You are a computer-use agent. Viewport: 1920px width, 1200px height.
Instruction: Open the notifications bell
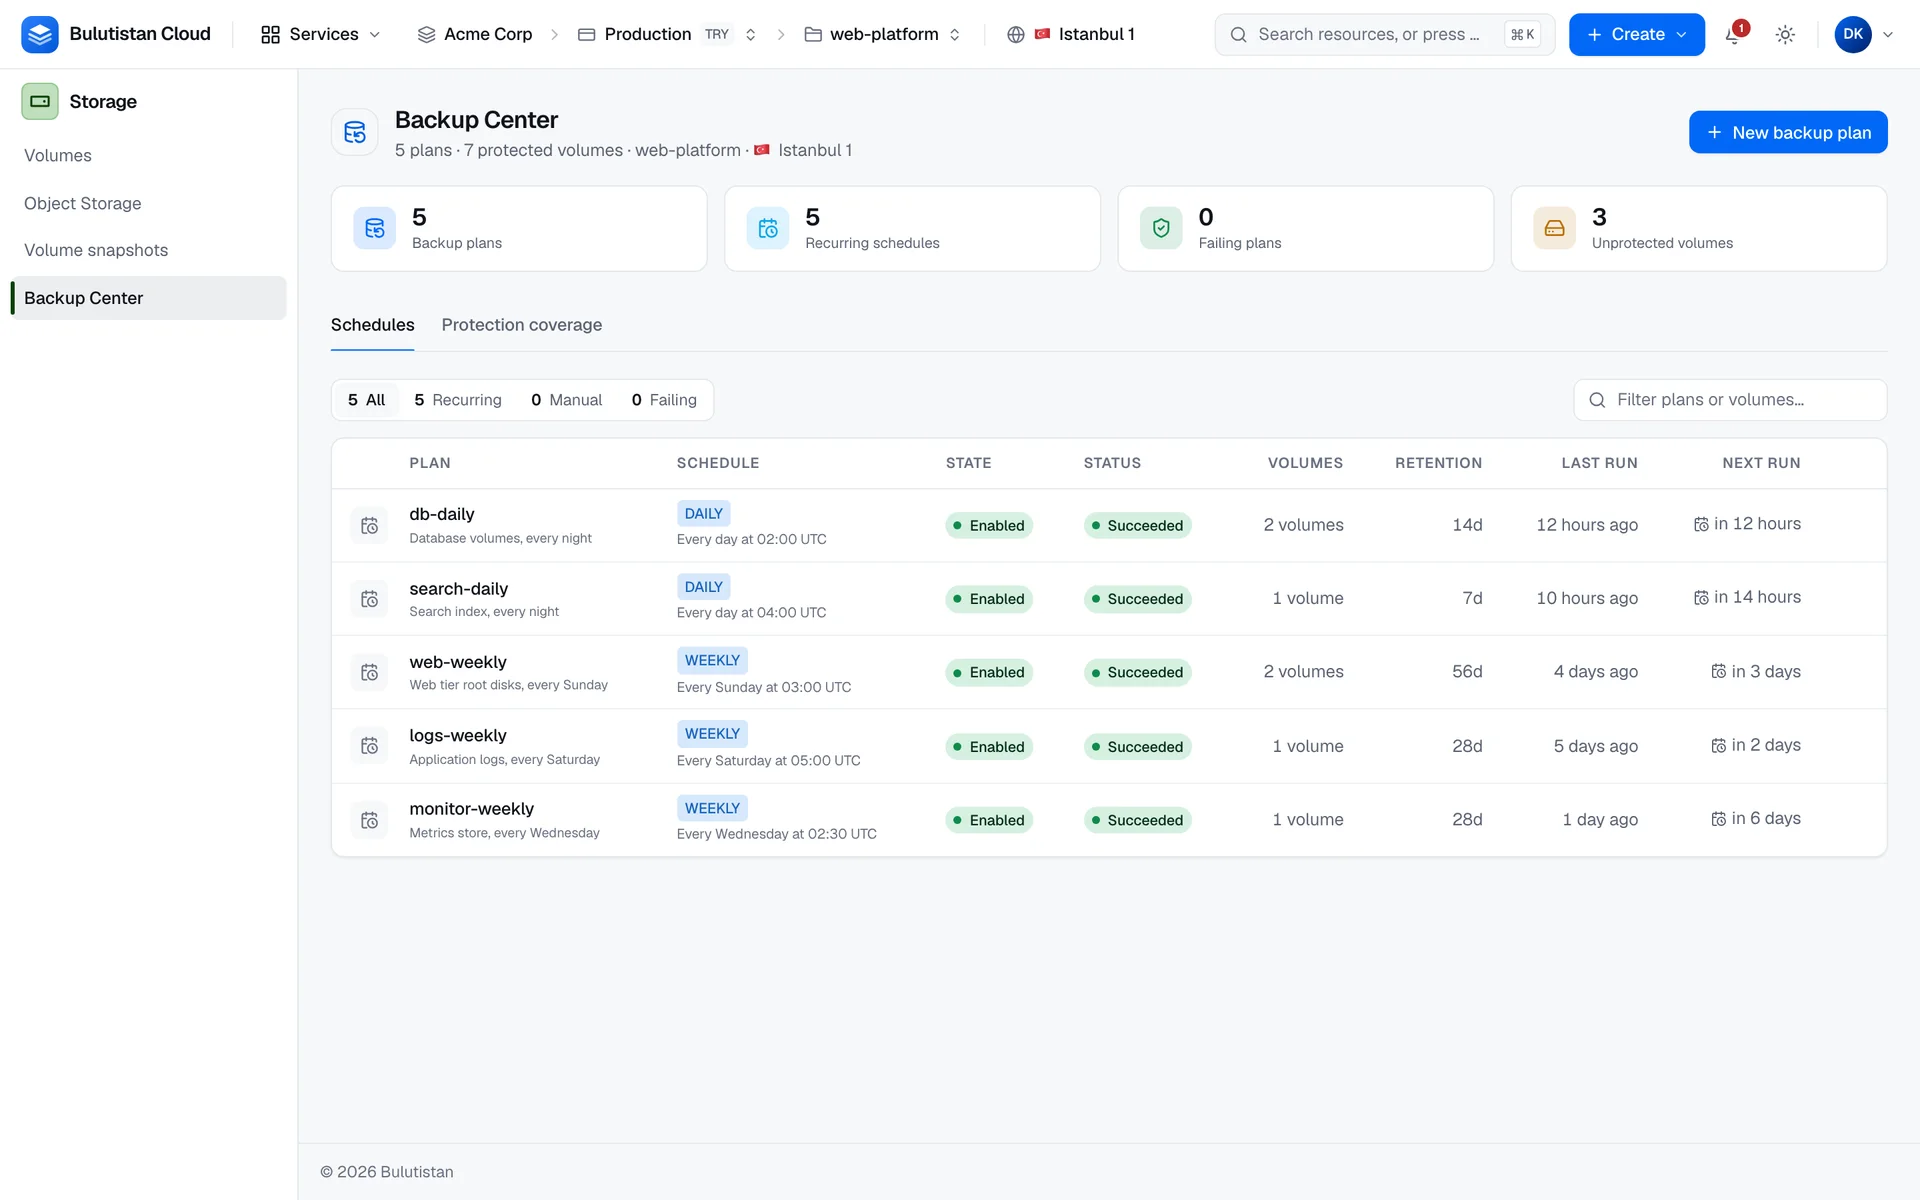(x=1734, y=35)
